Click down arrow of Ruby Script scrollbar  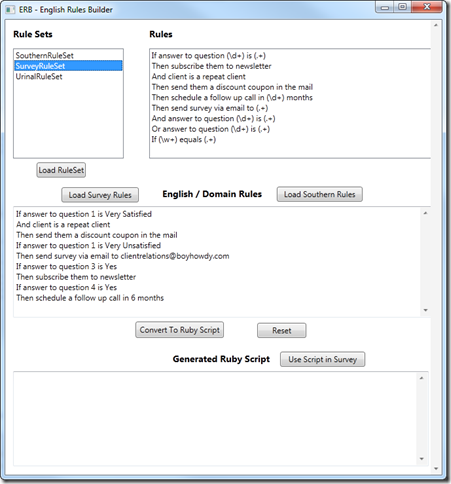pyautogui.click(x=421, y=459)
